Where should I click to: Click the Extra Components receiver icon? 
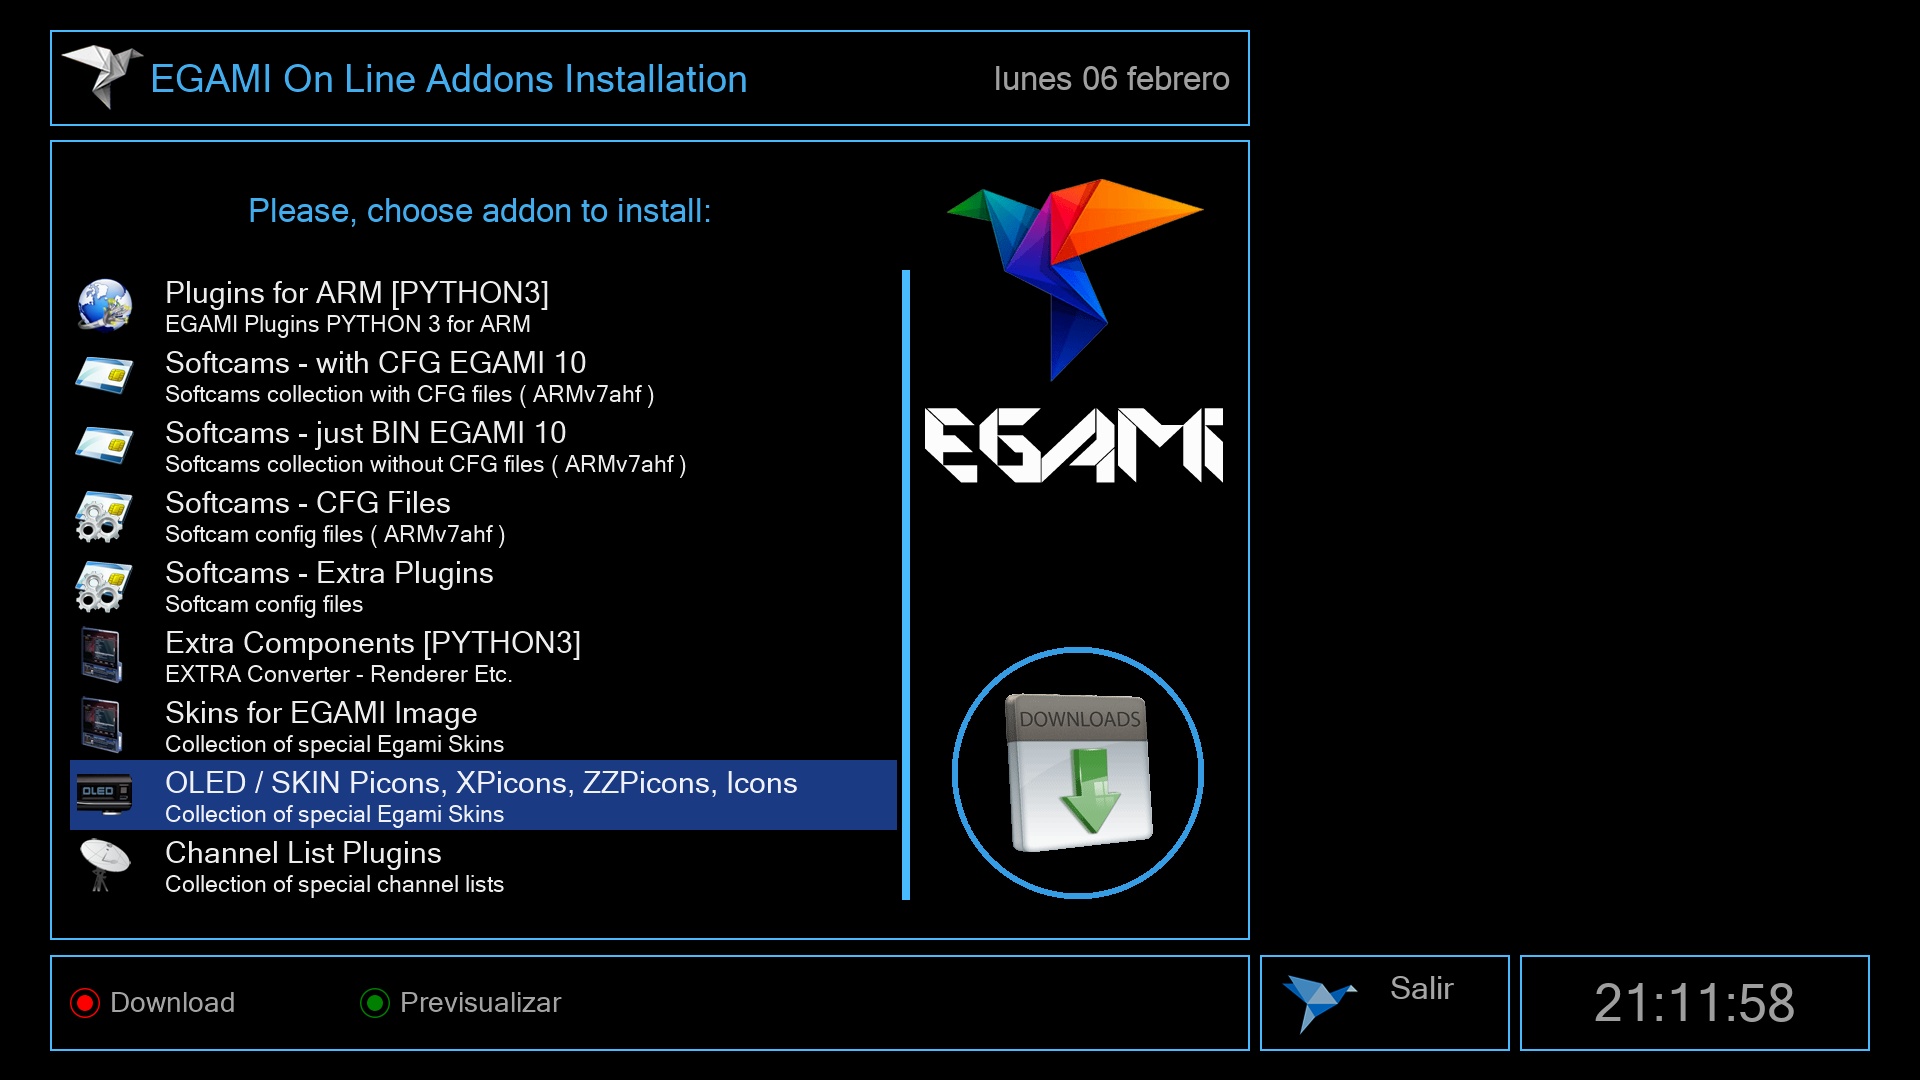click(x=102, y=655)
